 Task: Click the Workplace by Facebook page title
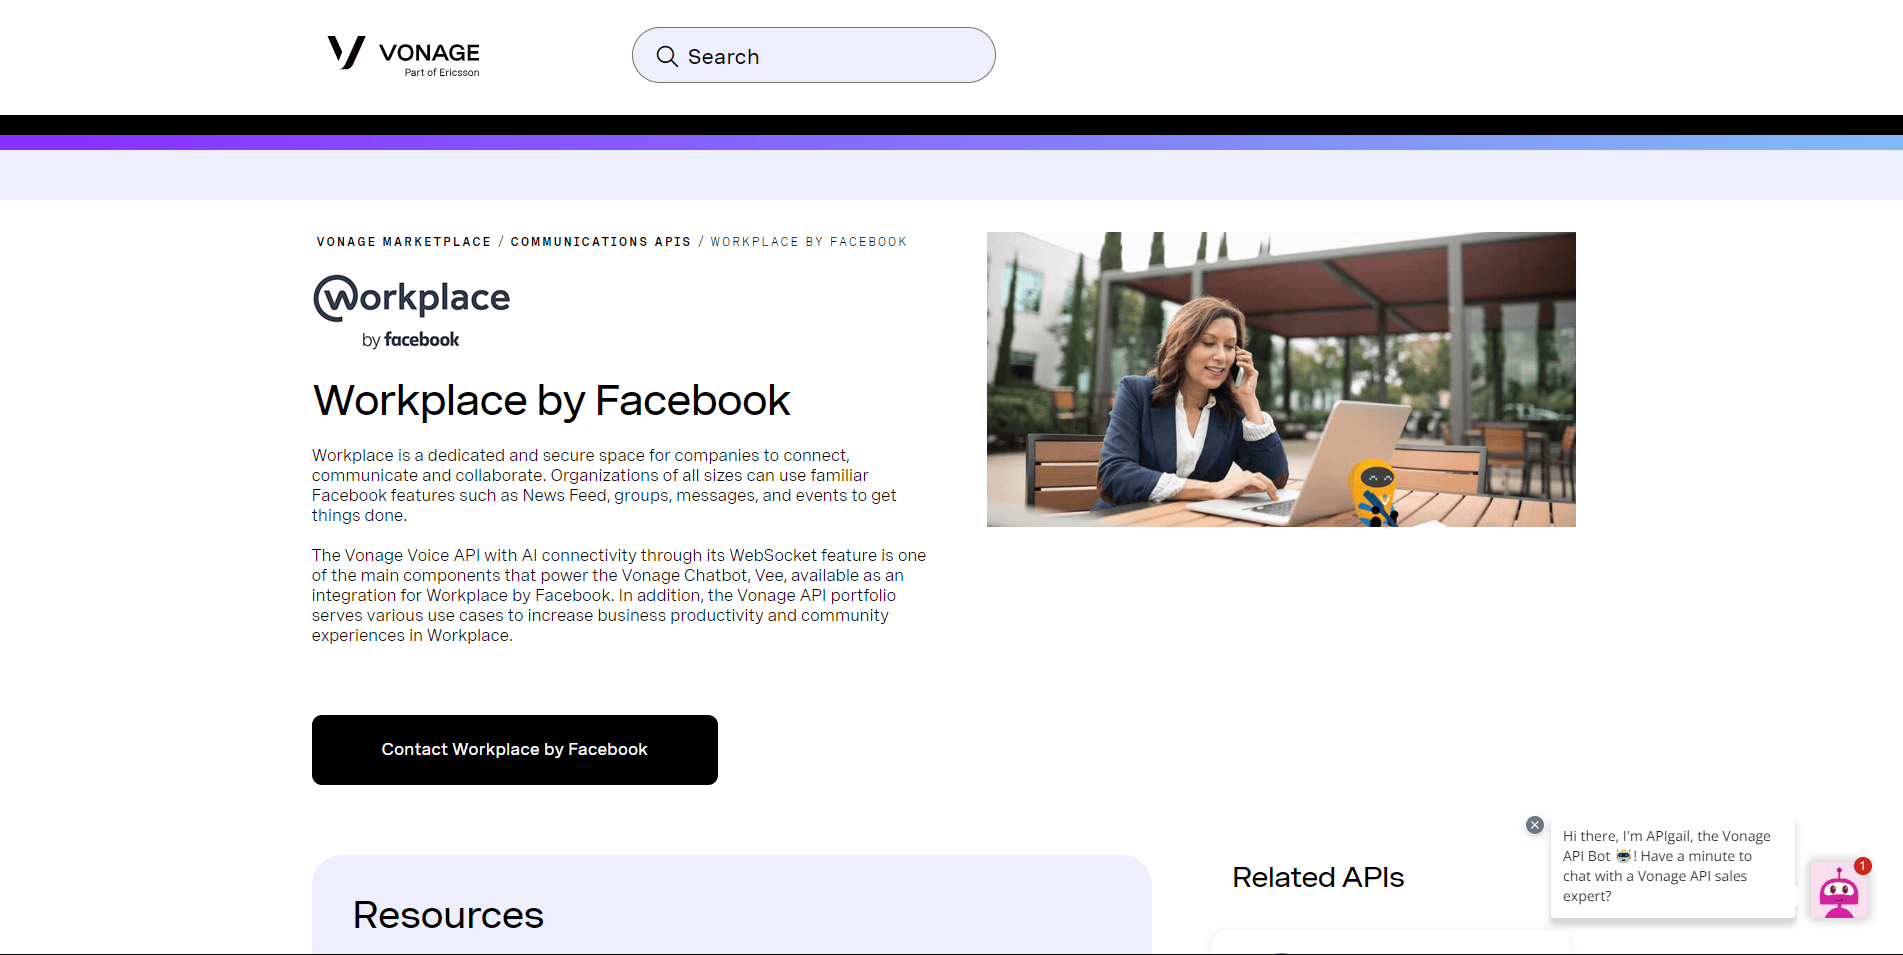point(551,400)
